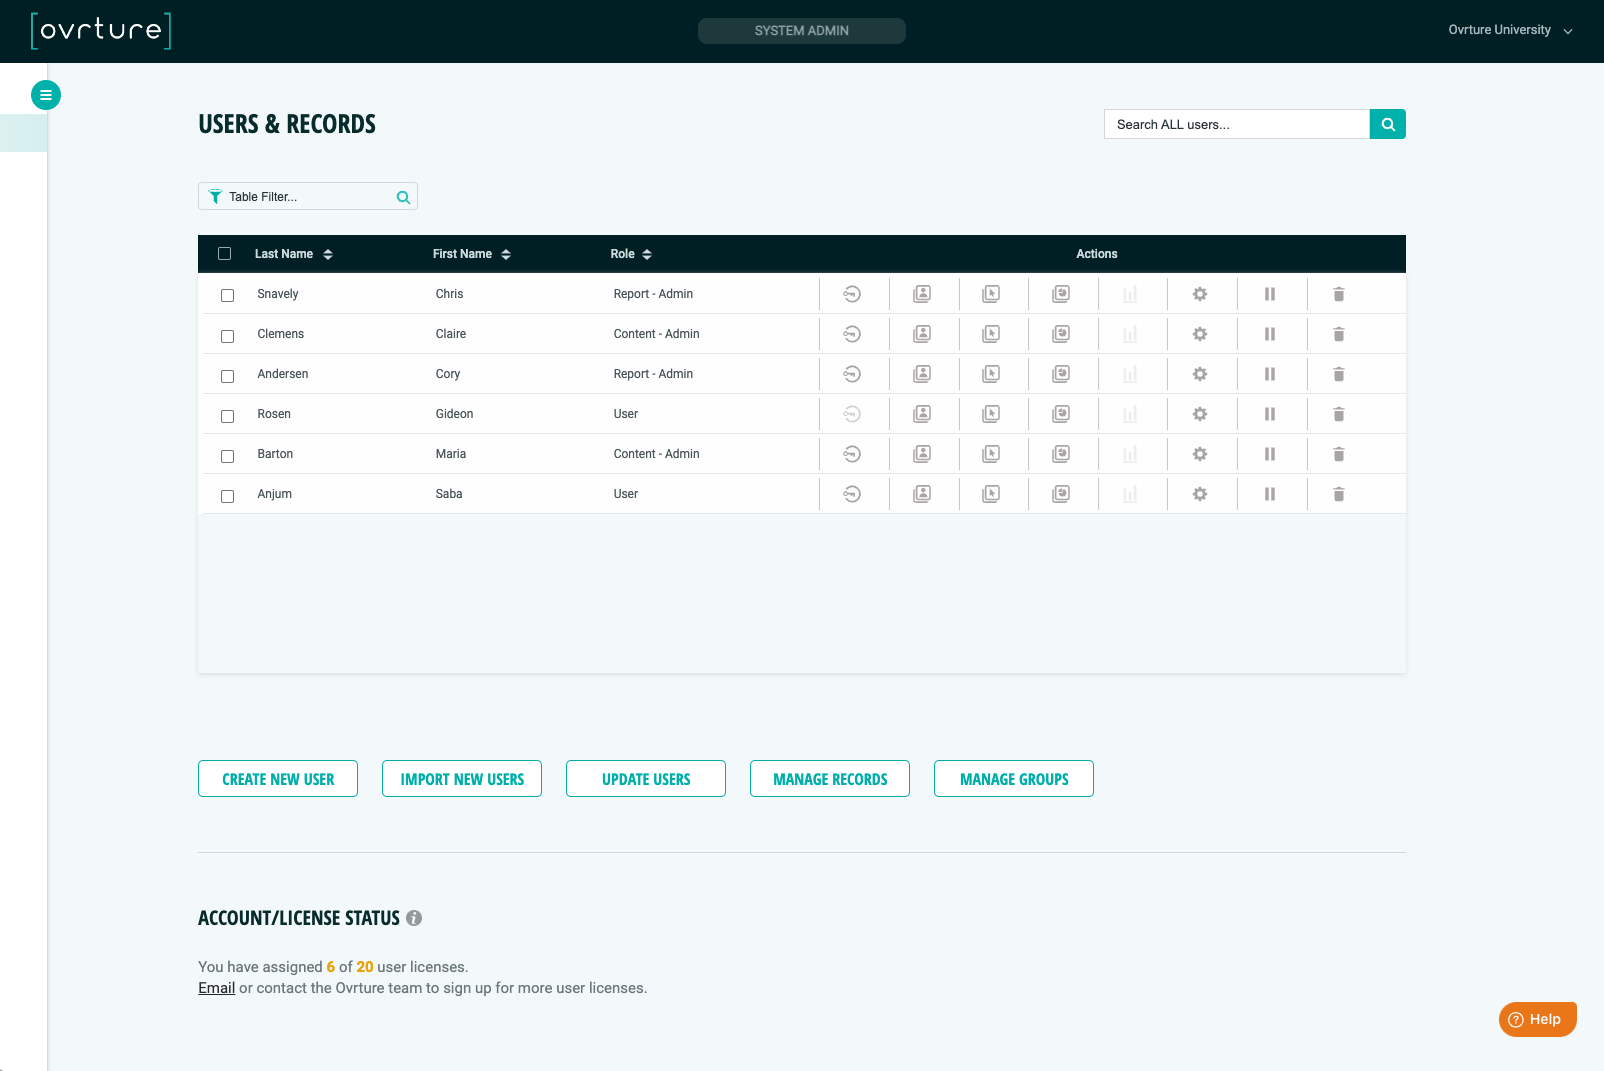Check the checkbox on Claire Clemens's row
The width and height of the screenshot is (1604, 1071).
(x=226, y=336)
